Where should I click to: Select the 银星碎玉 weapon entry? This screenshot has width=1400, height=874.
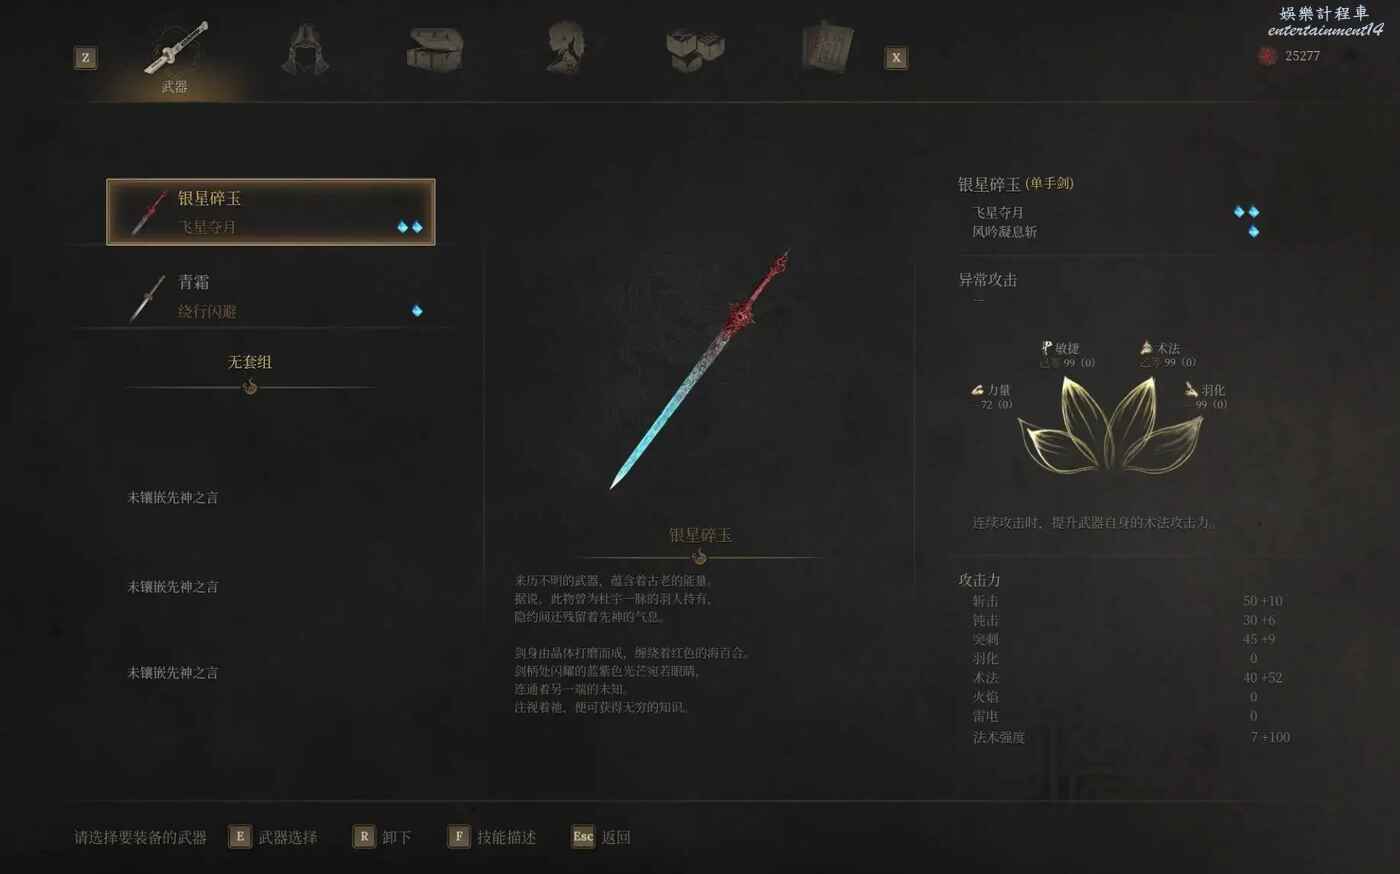click(271, 212)
